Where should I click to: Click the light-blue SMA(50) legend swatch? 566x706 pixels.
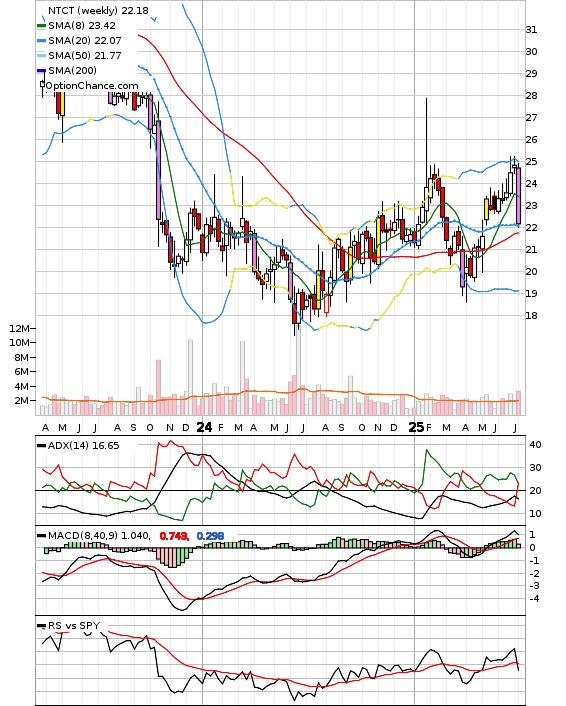point(41,55)
